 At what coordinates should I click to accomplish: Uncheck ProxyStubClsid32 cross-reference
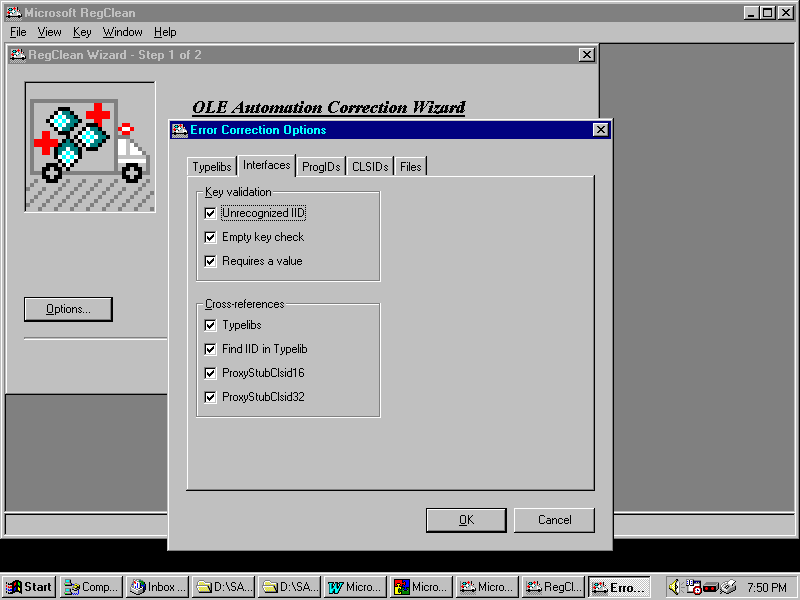click(x=210, y=397)
